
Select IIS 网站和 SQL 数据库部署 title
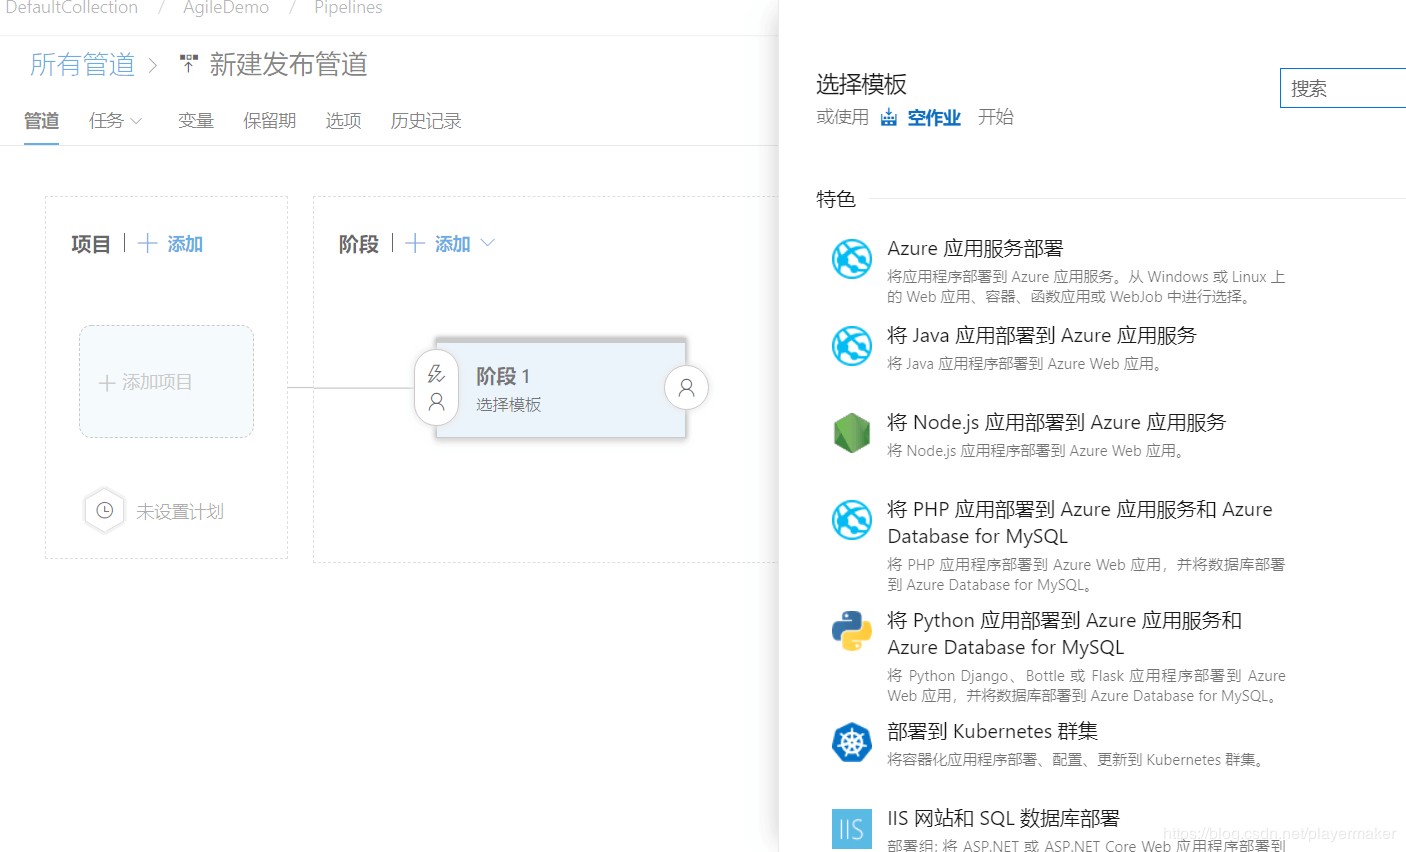click(1003, 818)
